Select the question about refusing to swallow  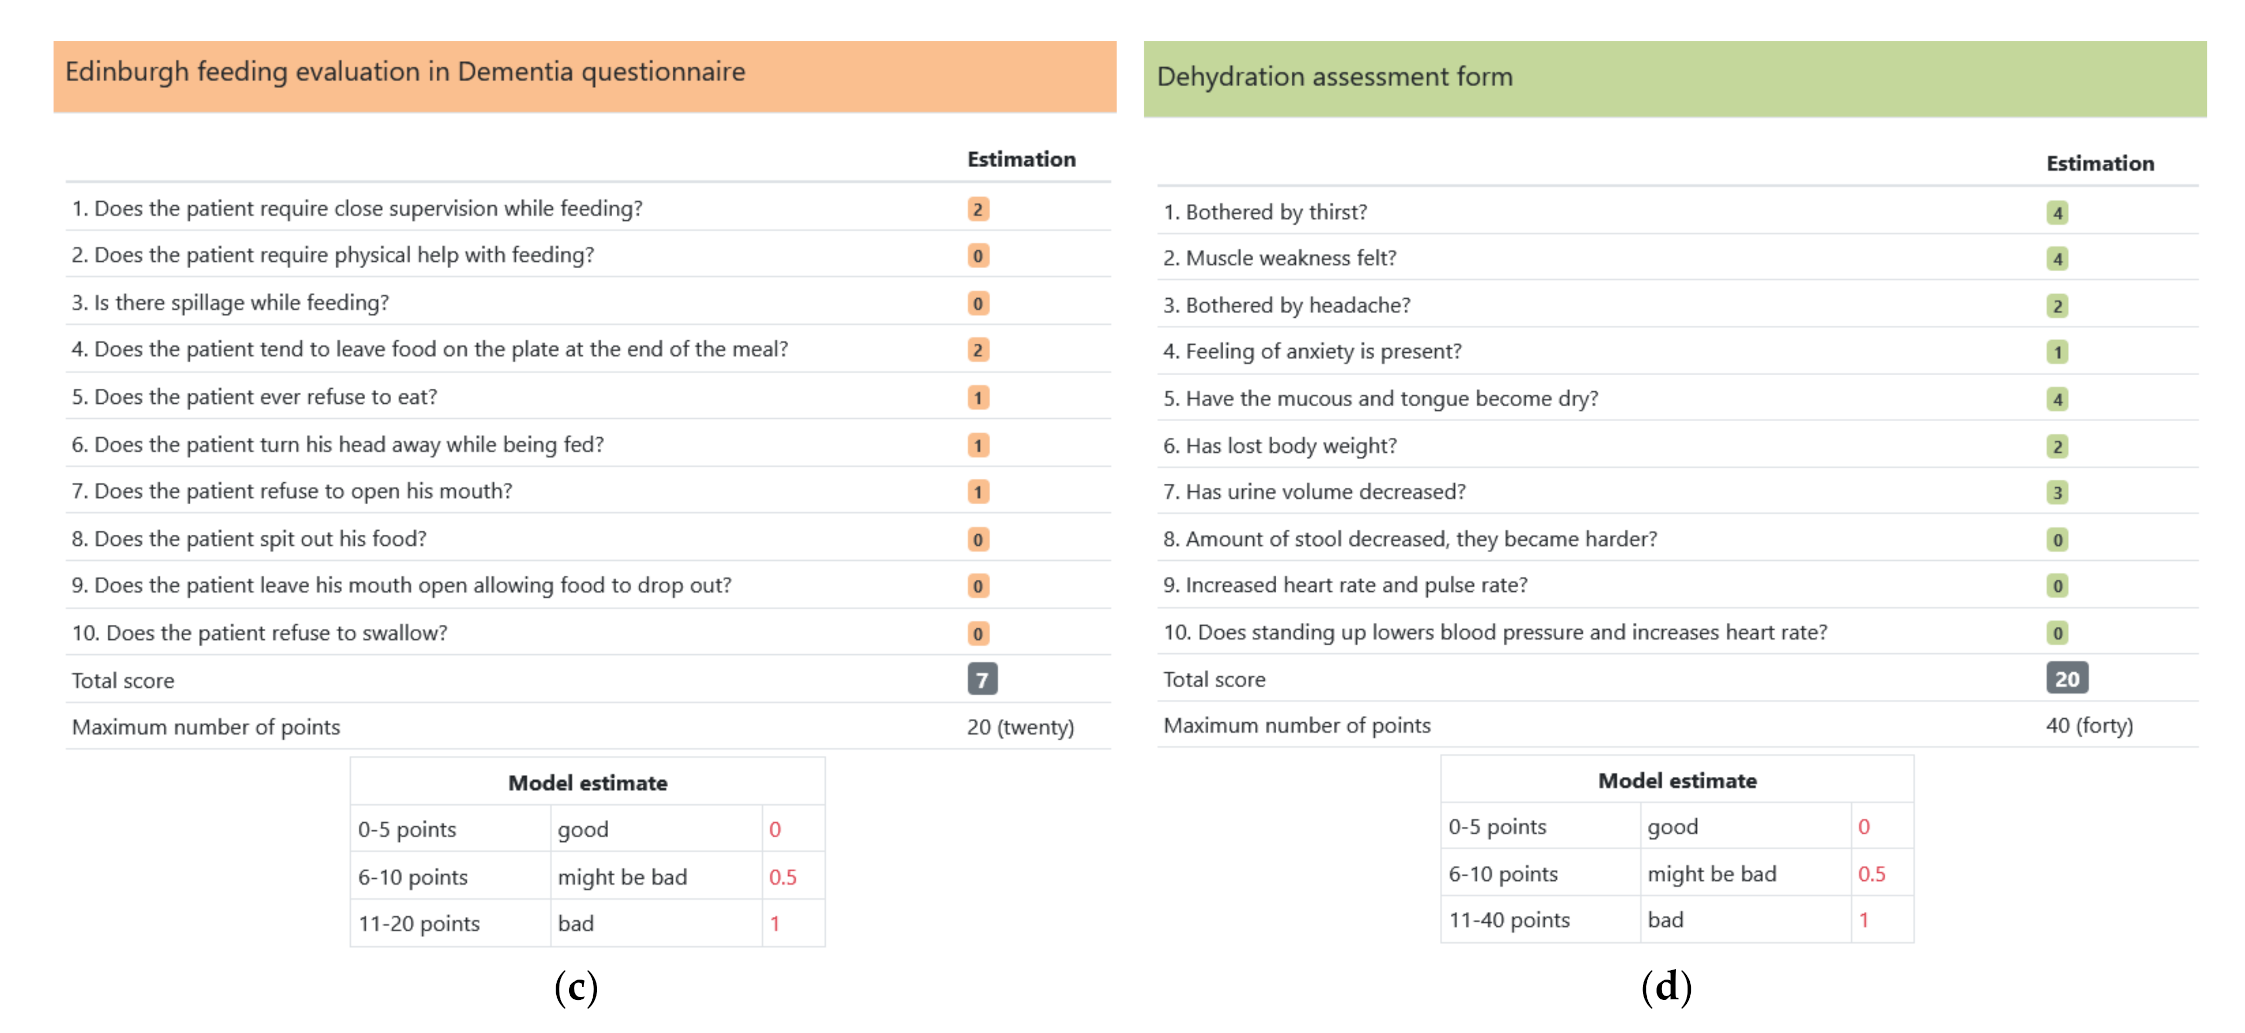[x=259, y=633]
